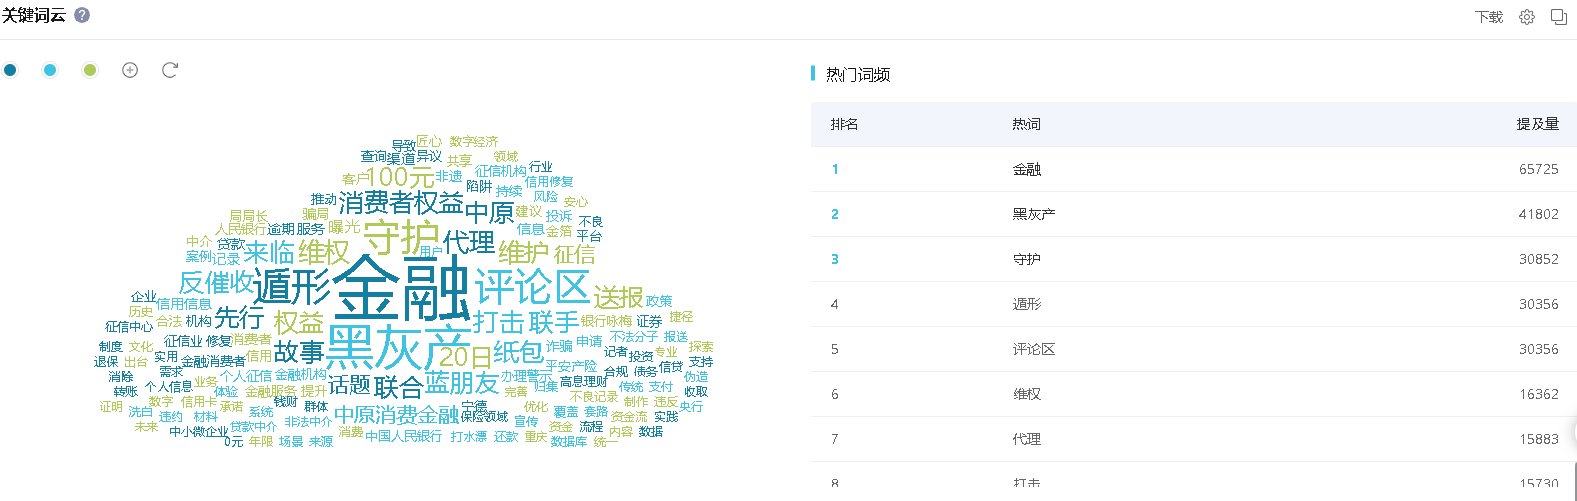Click the 排名 column header

[844, 124]
